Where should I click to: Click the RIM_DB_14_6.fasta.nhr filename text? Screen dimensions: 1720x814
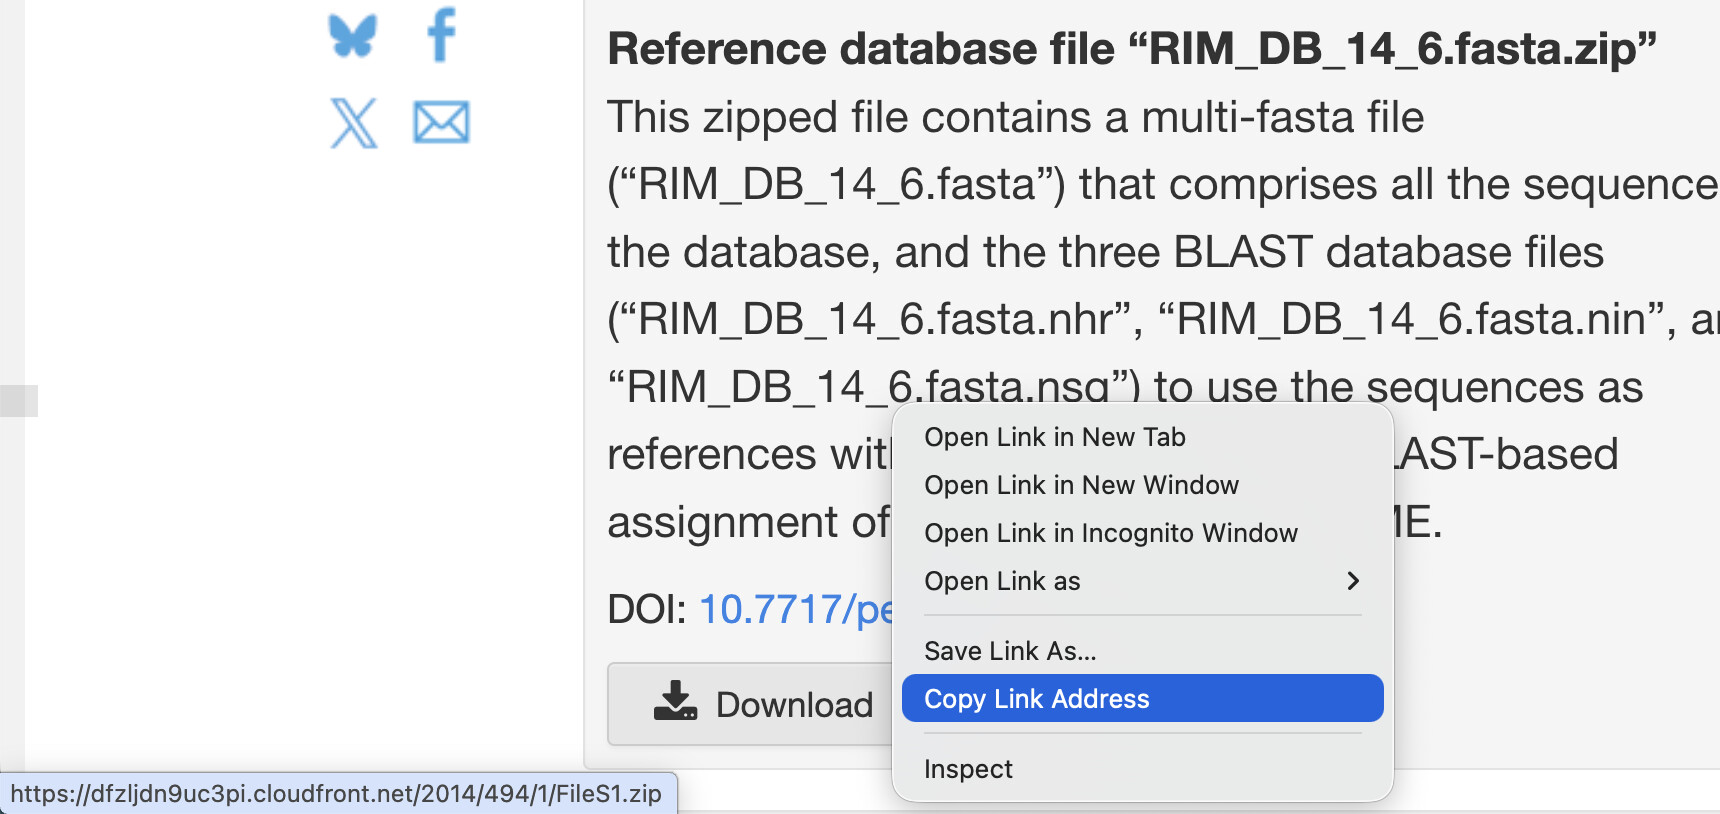pos(876,320)
